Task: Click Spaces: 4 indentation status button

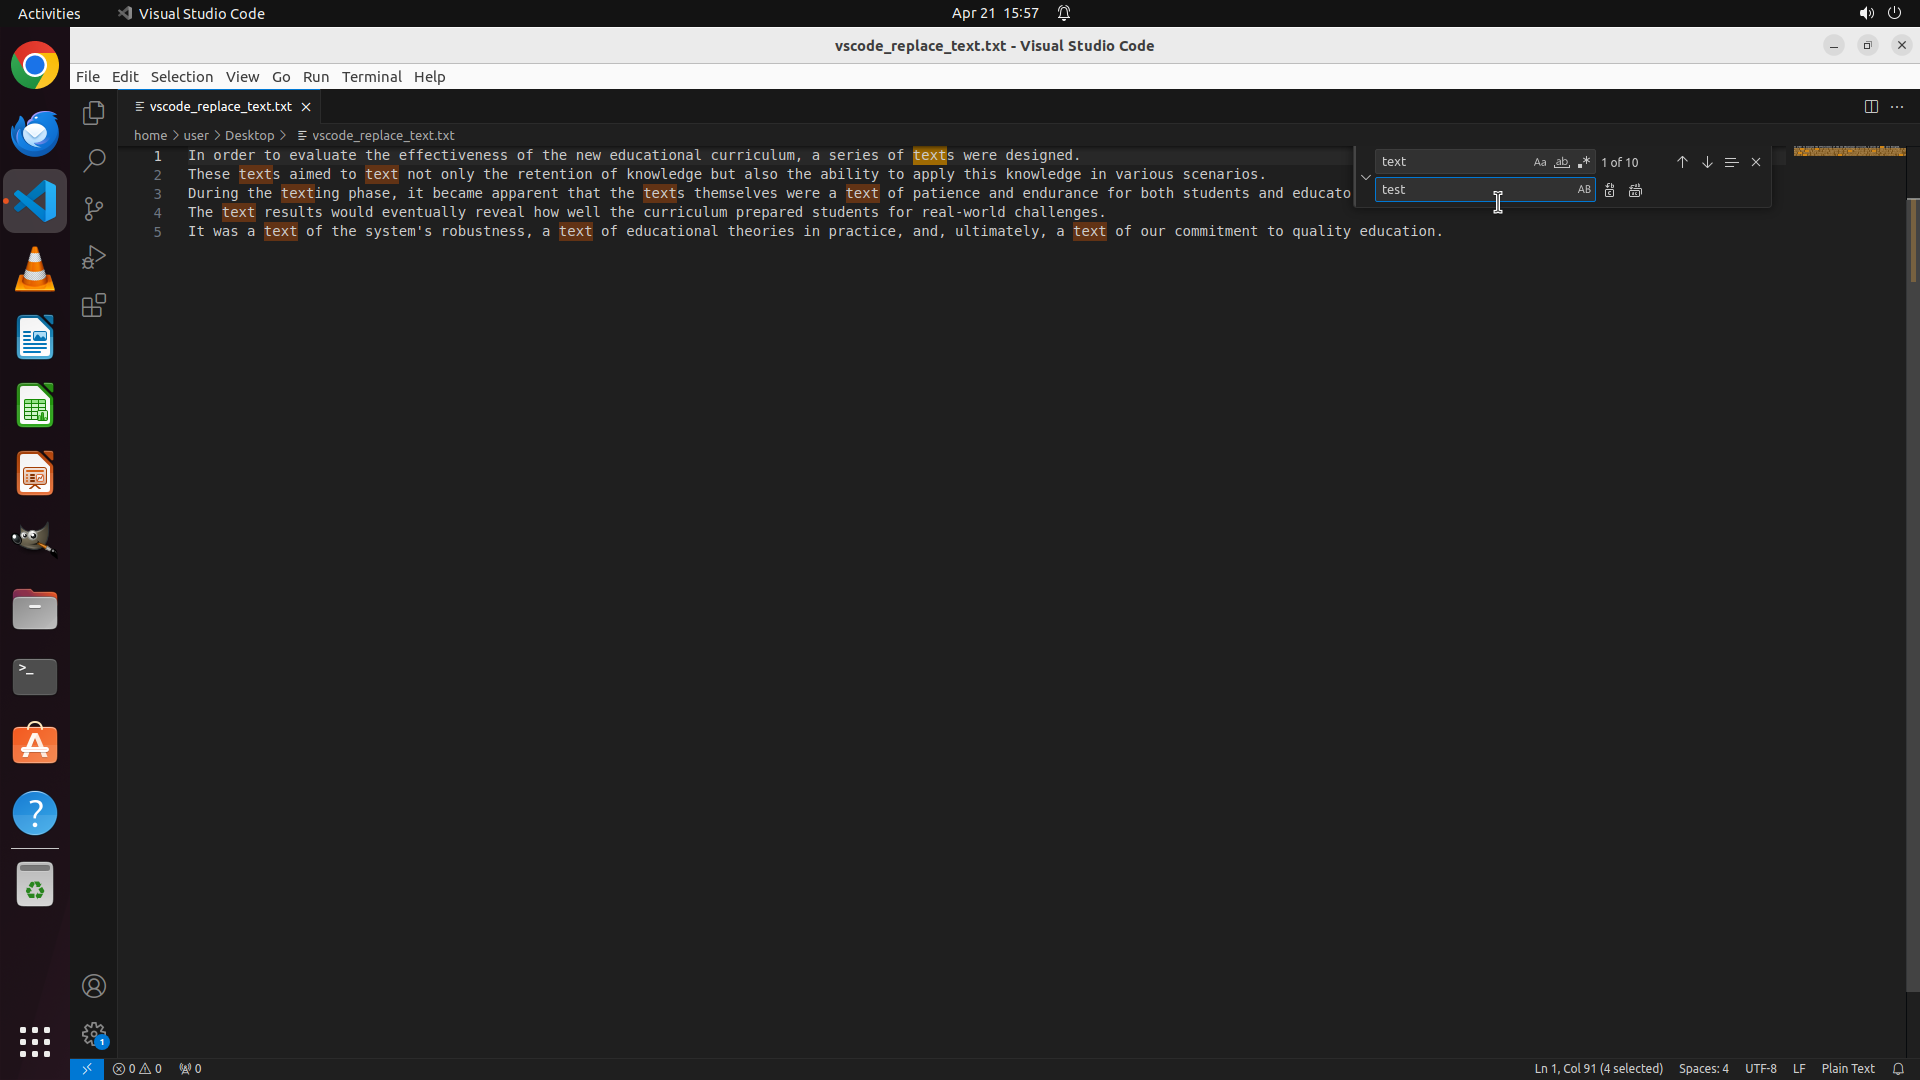Action: 1702,1068
